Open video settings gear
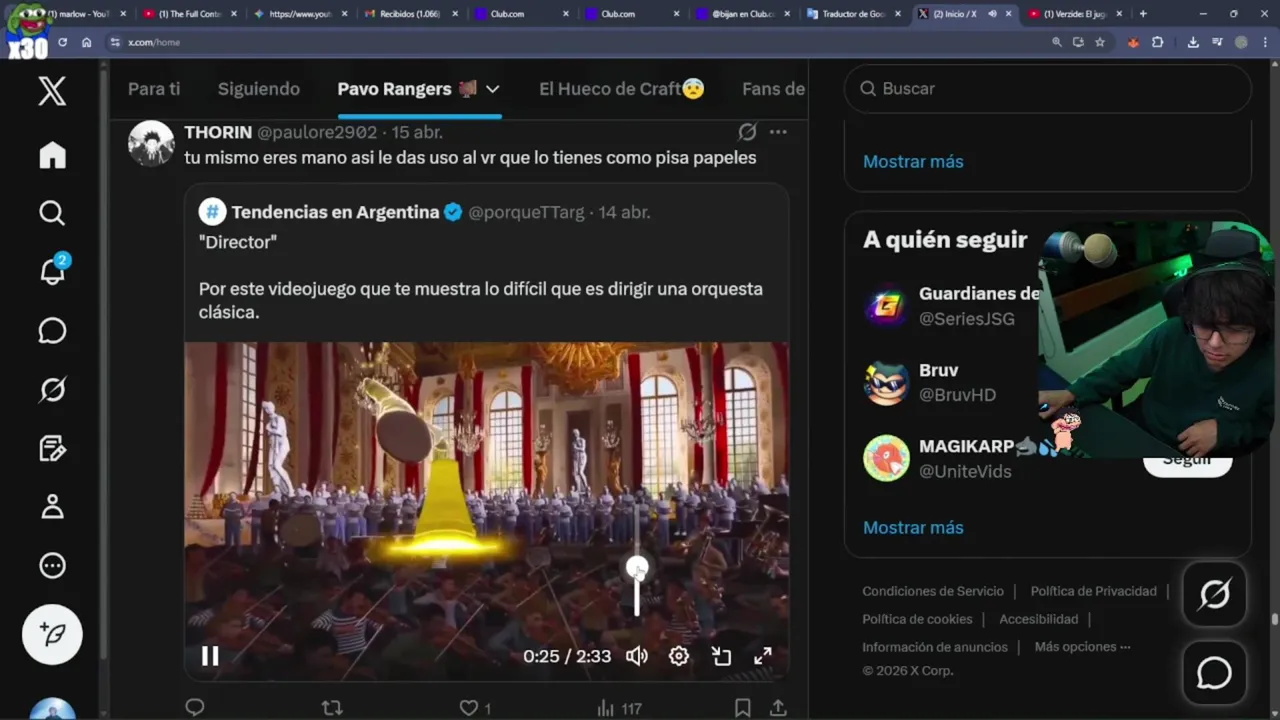 679,656
